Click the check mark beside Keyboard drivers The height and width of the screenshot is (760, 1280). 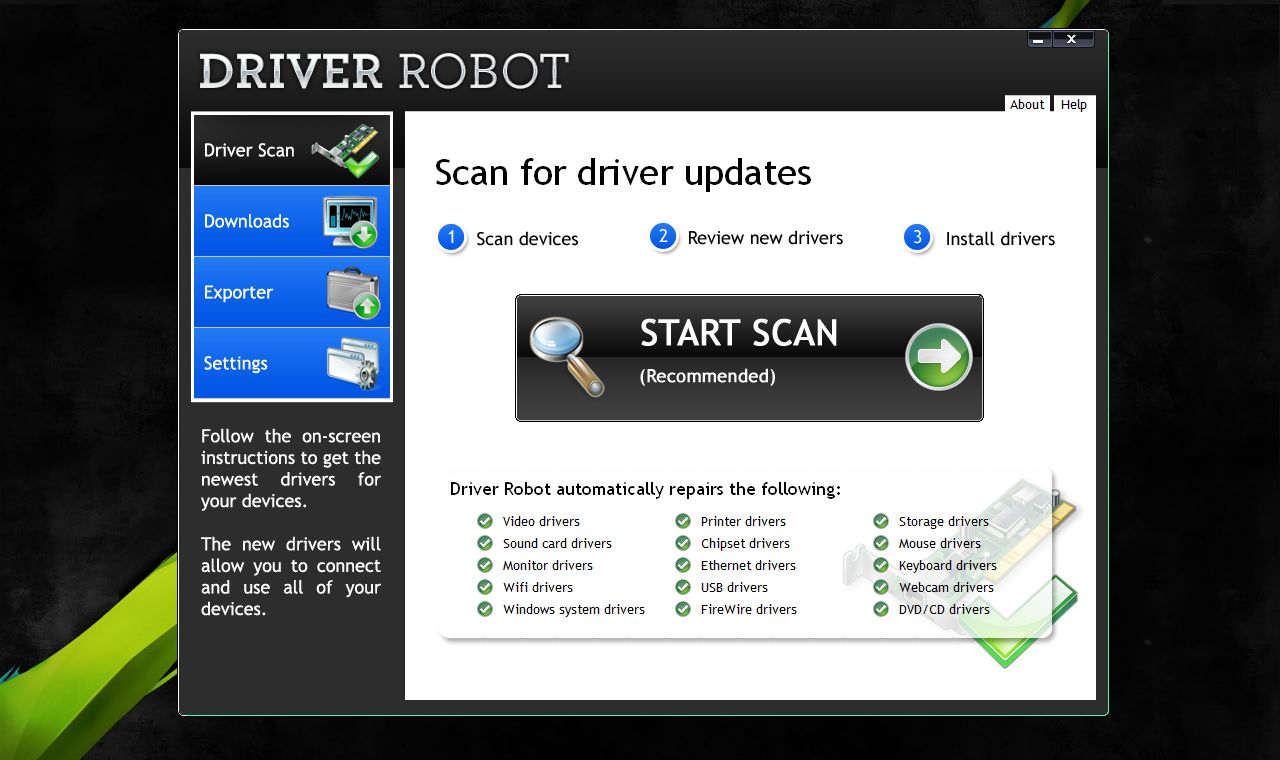click(x=881, y=565)
